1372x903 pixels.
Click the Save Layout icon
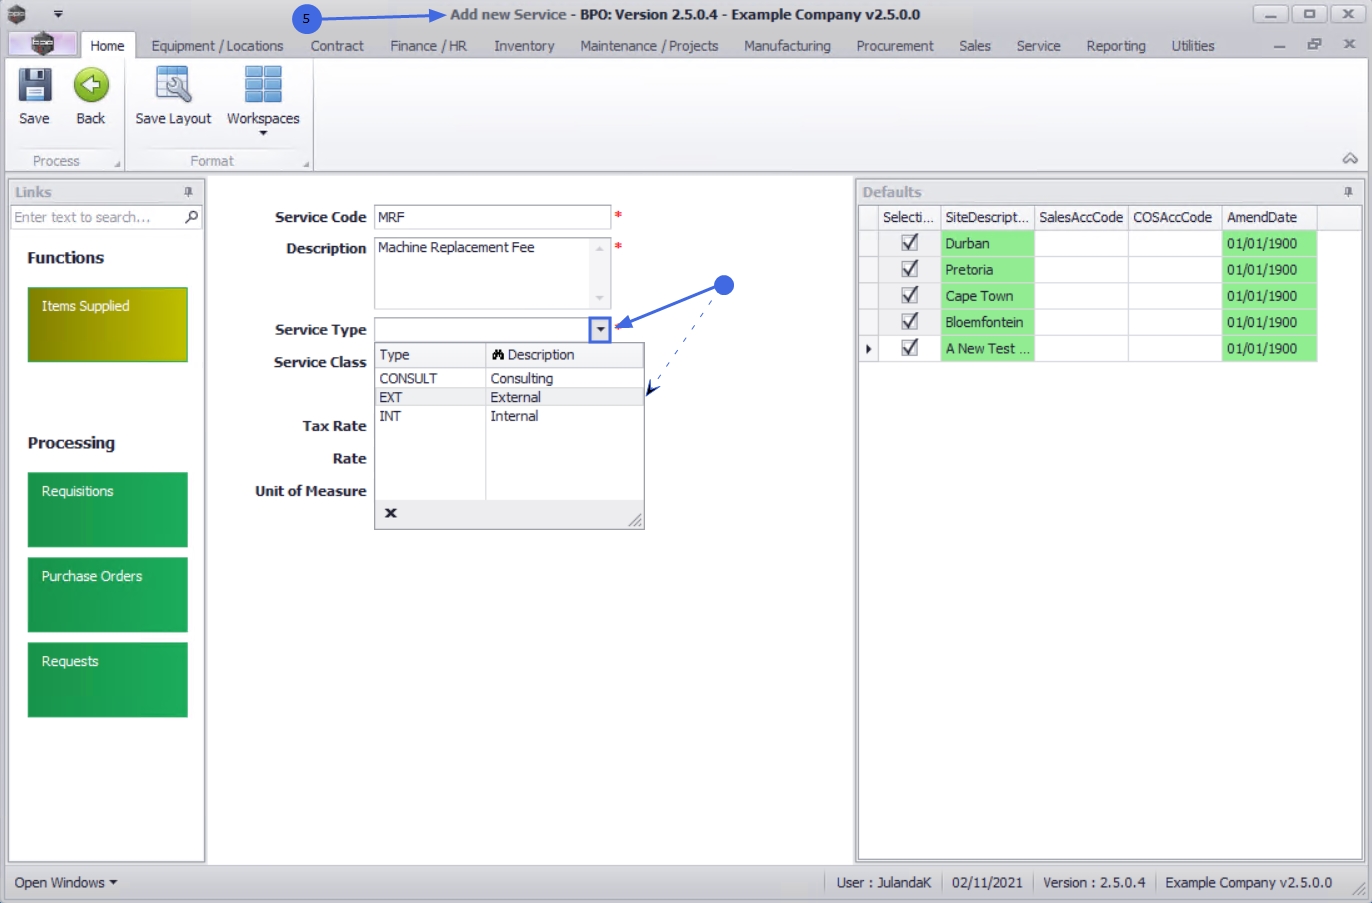pos(173,86)
